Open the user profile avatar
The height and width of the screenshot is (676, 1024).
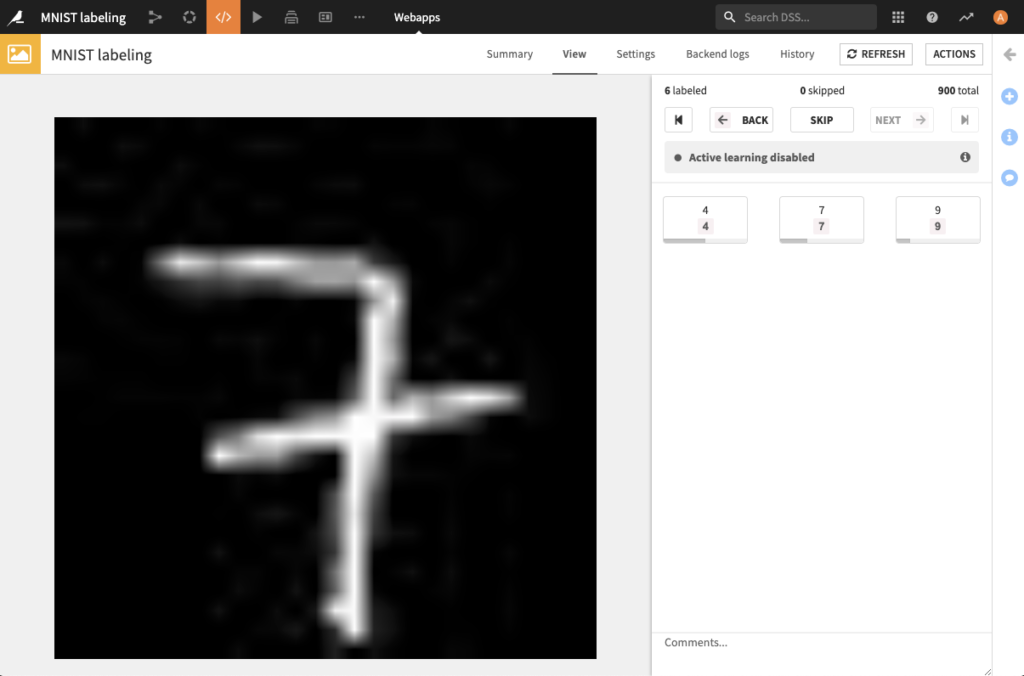pos(1000,17)
